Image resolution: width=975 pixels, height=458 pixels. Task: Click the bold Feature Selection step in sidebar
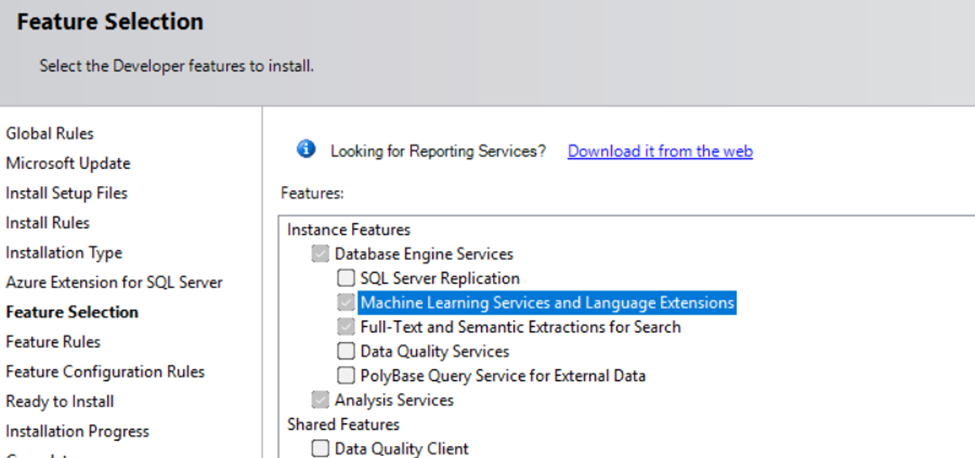tap(72, 311)
